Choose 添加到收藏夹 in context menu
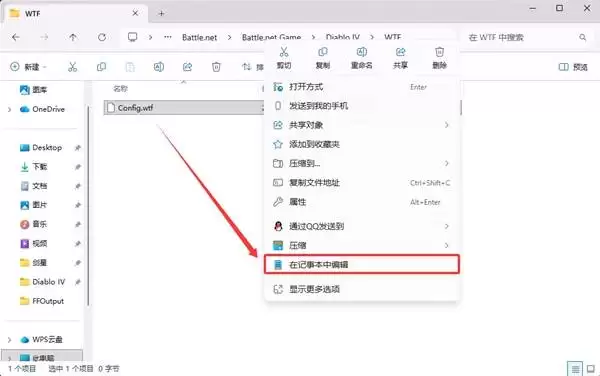The image size is (600, 376). click(362, 144)
